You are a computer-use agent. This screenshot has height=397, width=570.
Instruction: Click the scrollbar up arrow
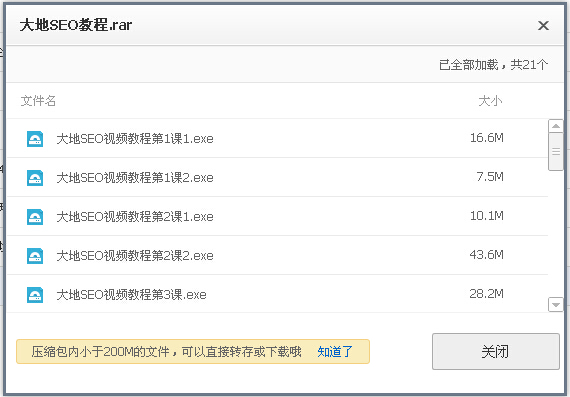(555, 126)
